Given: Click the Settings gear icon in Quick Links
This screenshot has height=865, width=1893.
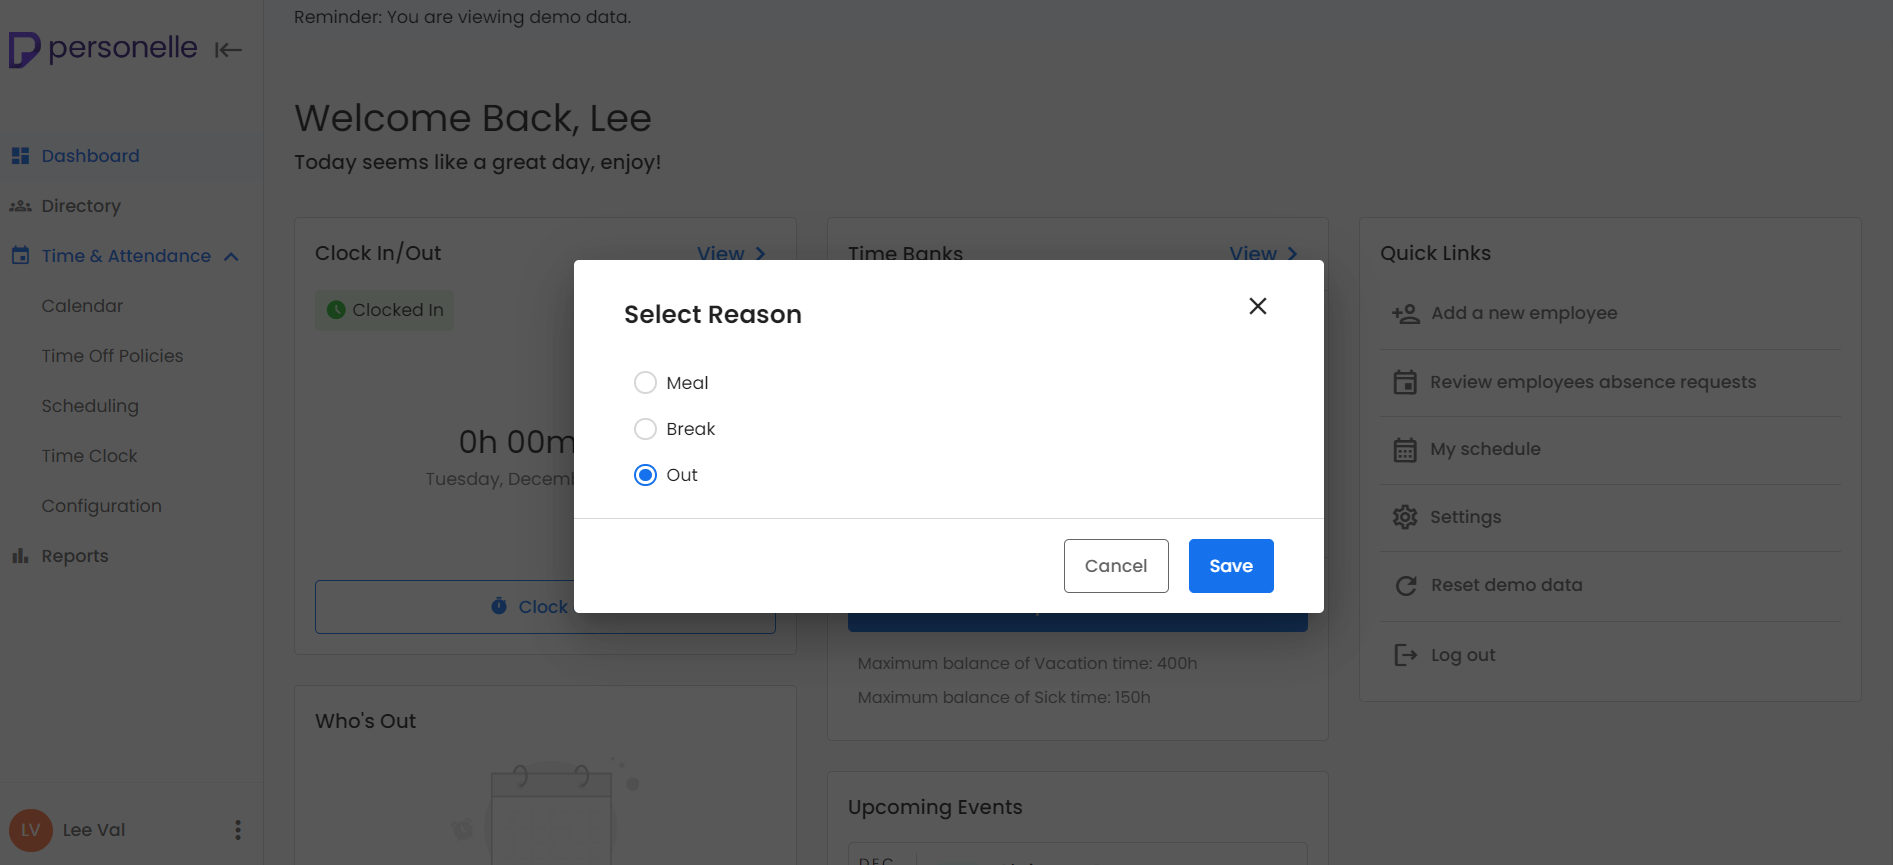Looking at the screenshot, I should click(x=1405, y=517).
